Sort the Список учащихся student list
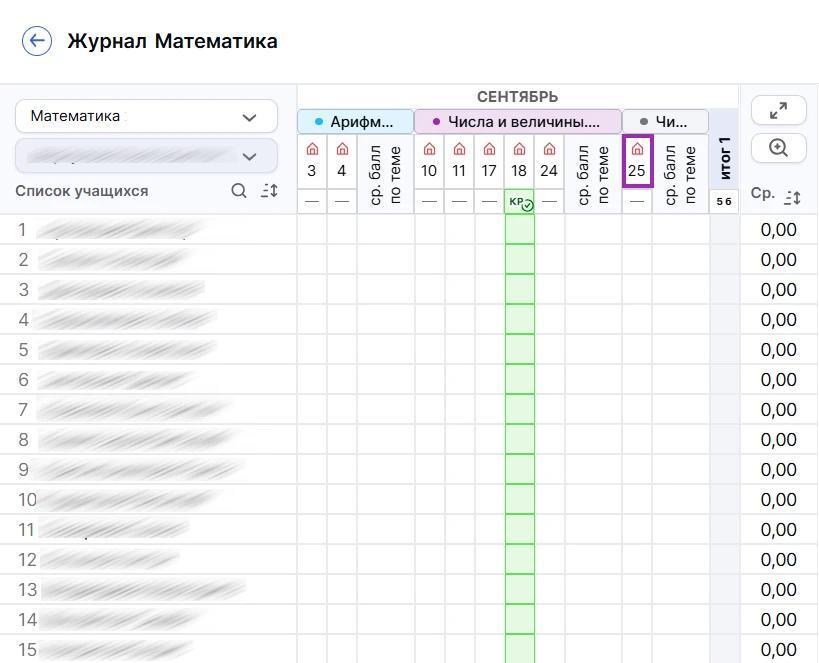Screen dimensions: 819x663 (x=270, y=191)
